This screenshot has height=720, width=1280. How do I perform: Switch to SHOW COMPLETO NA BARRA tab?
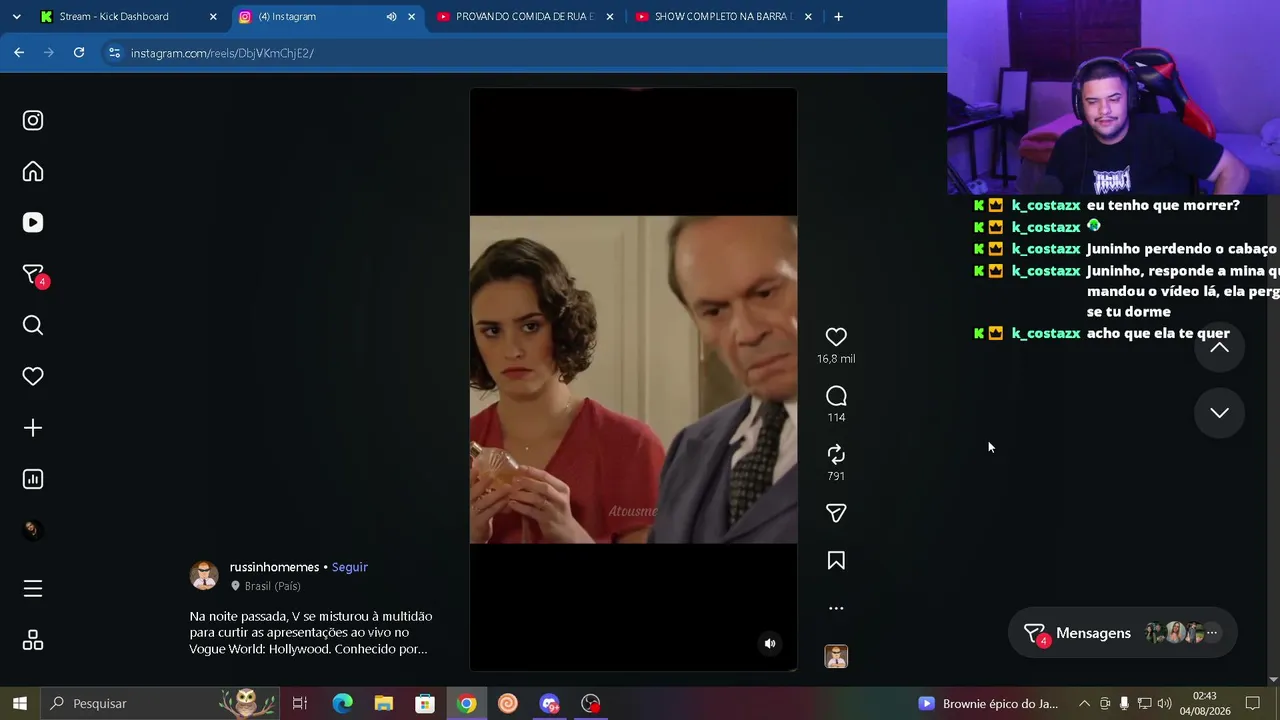click(x=723, y=16)
